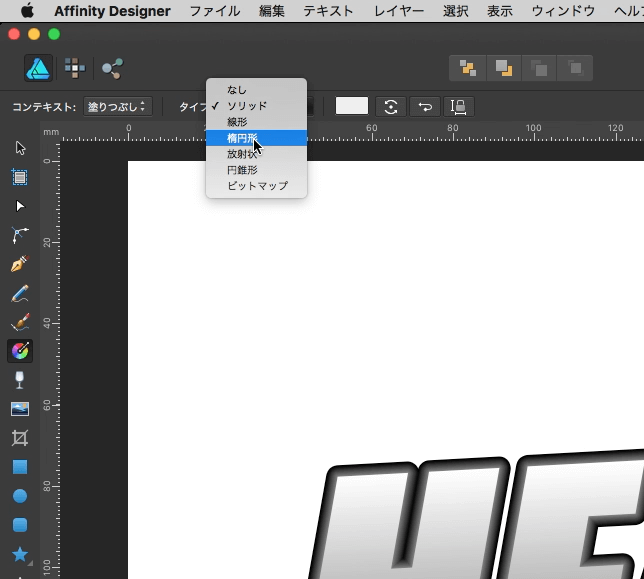
Task: Switch to Pixel persona
Action: click(x=75, y=68)
